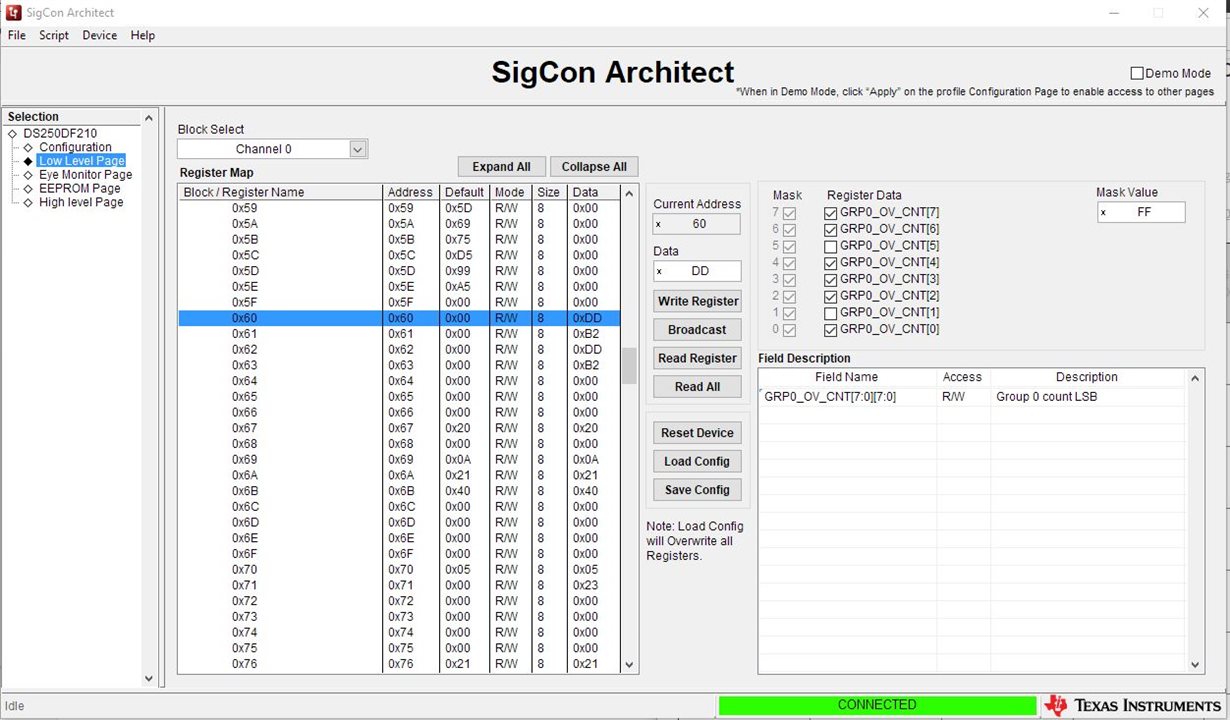
Task: Click the Read Register button
Action: click(698, 358)
